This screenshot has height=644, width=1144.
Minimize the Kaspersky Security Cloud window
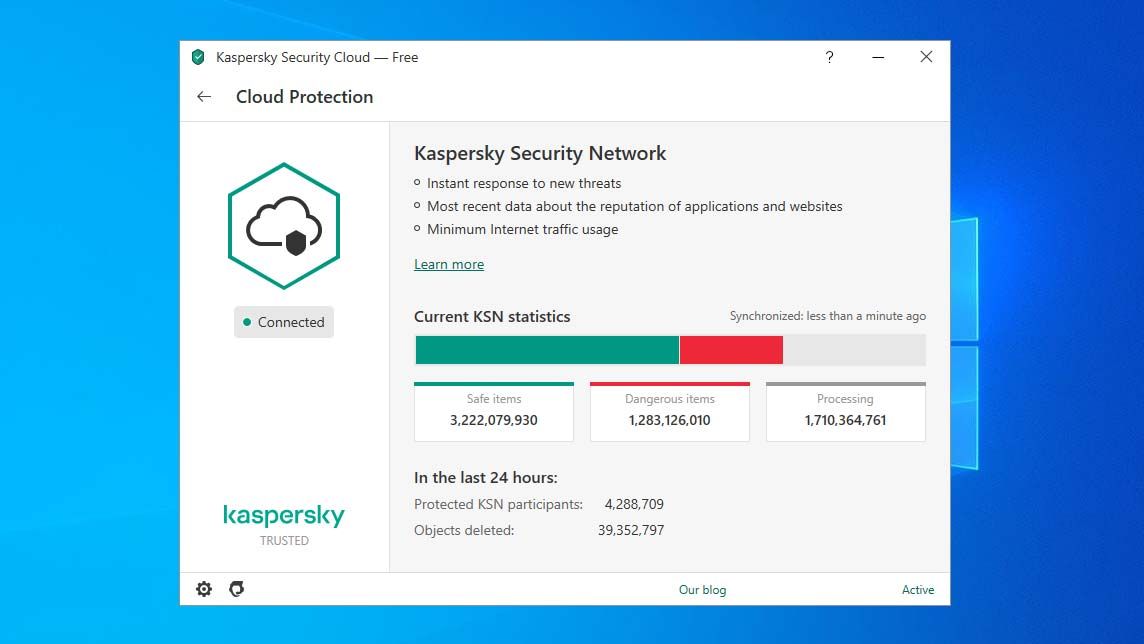click(x=878, y=57)
